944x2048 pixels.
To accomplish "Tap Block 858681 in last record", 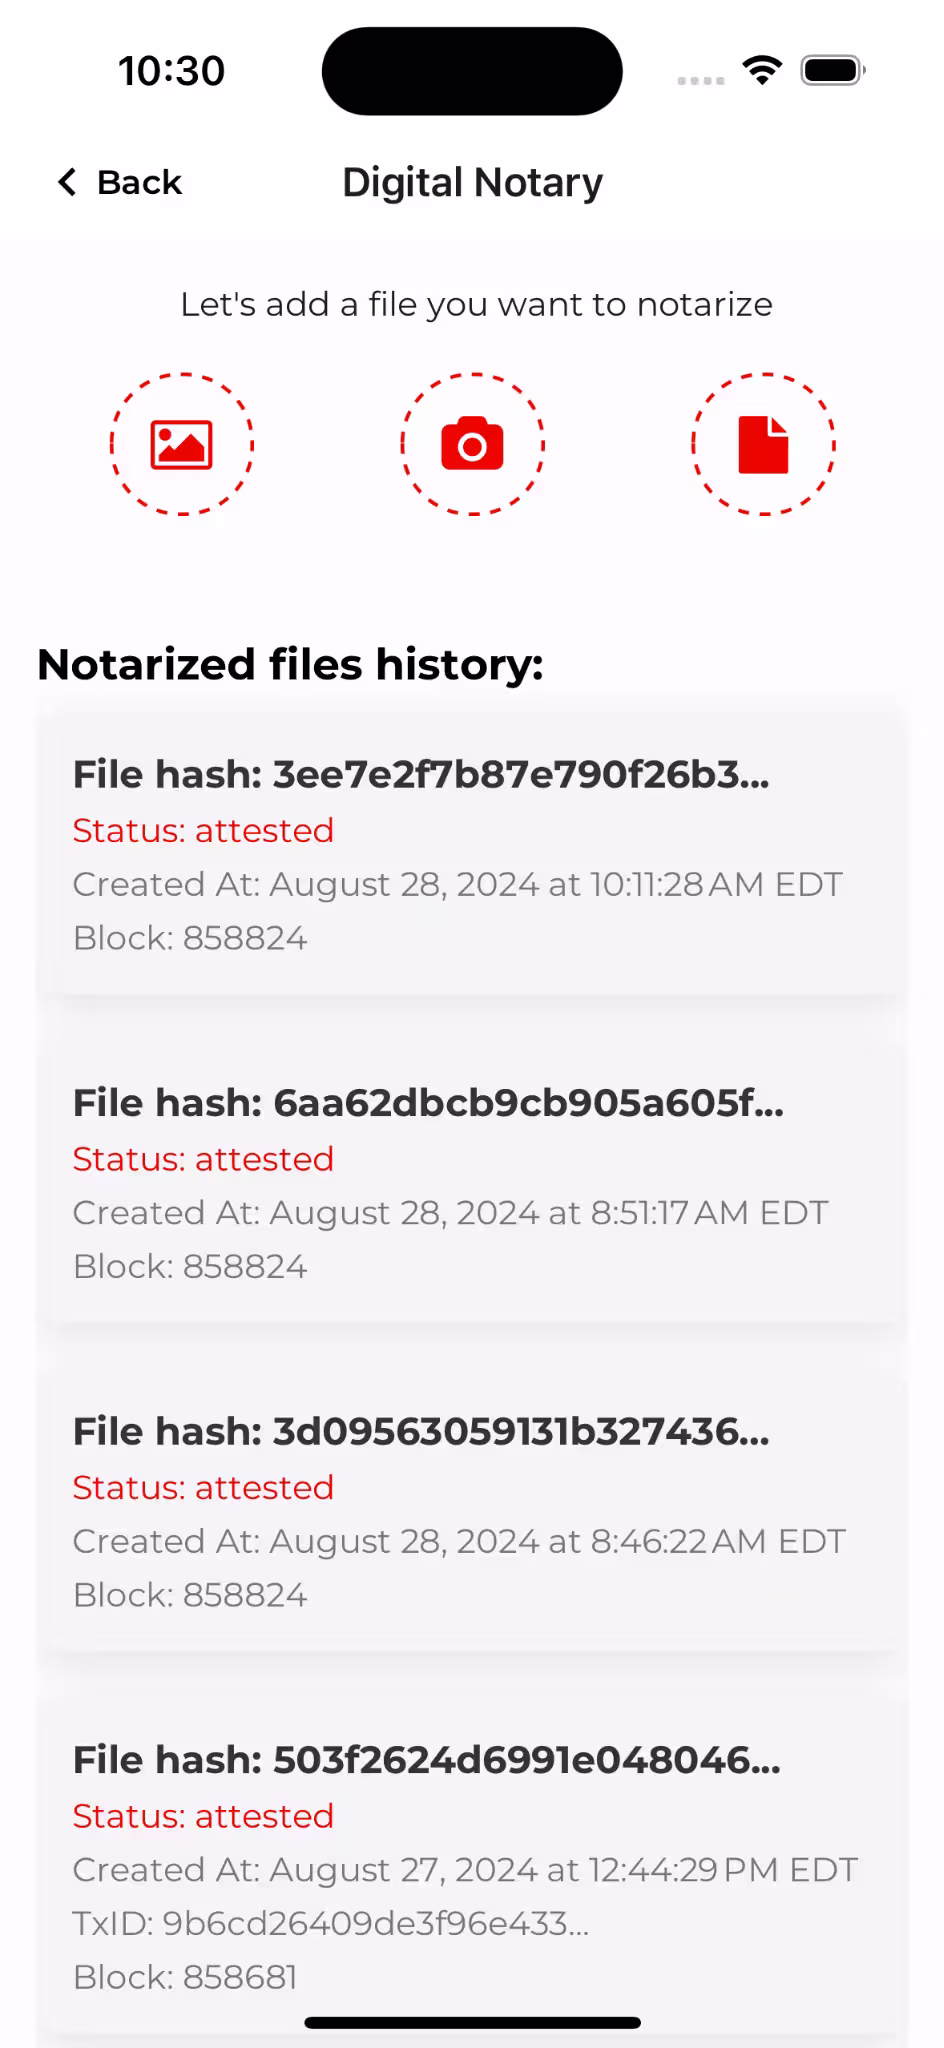I will [185, 1977].
